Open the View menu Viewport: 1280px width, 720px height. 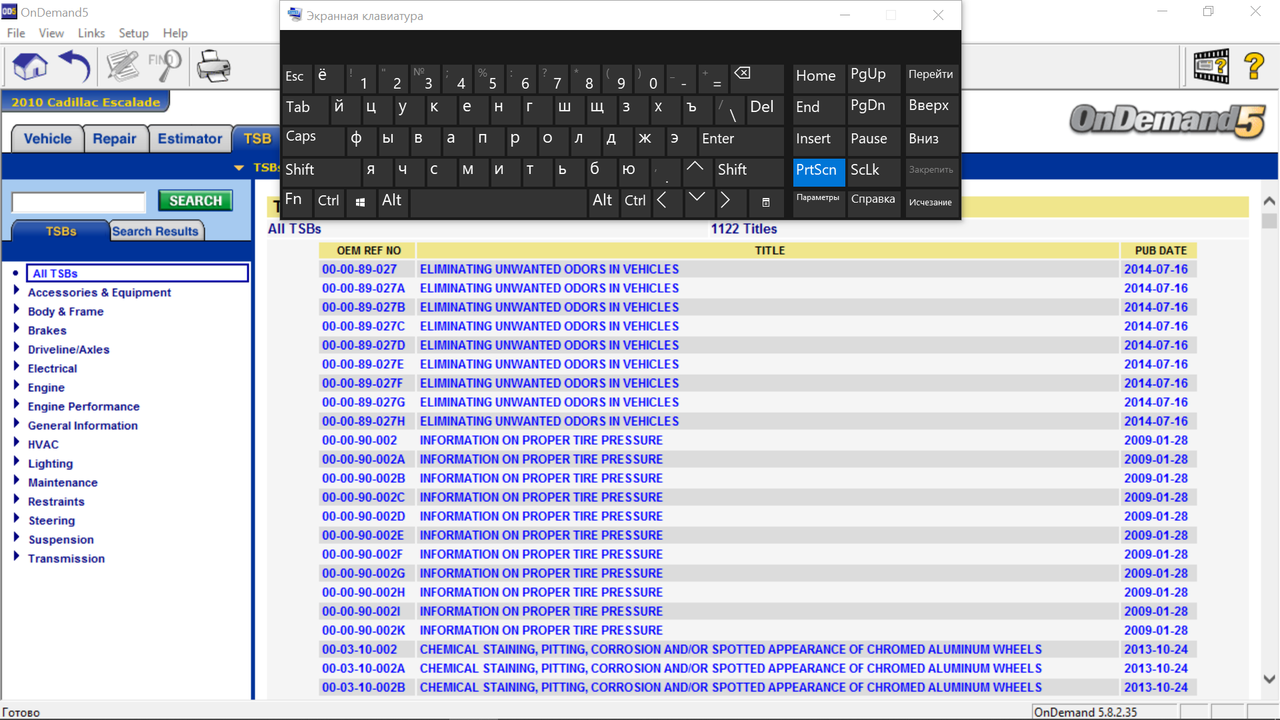pos(51,33)
